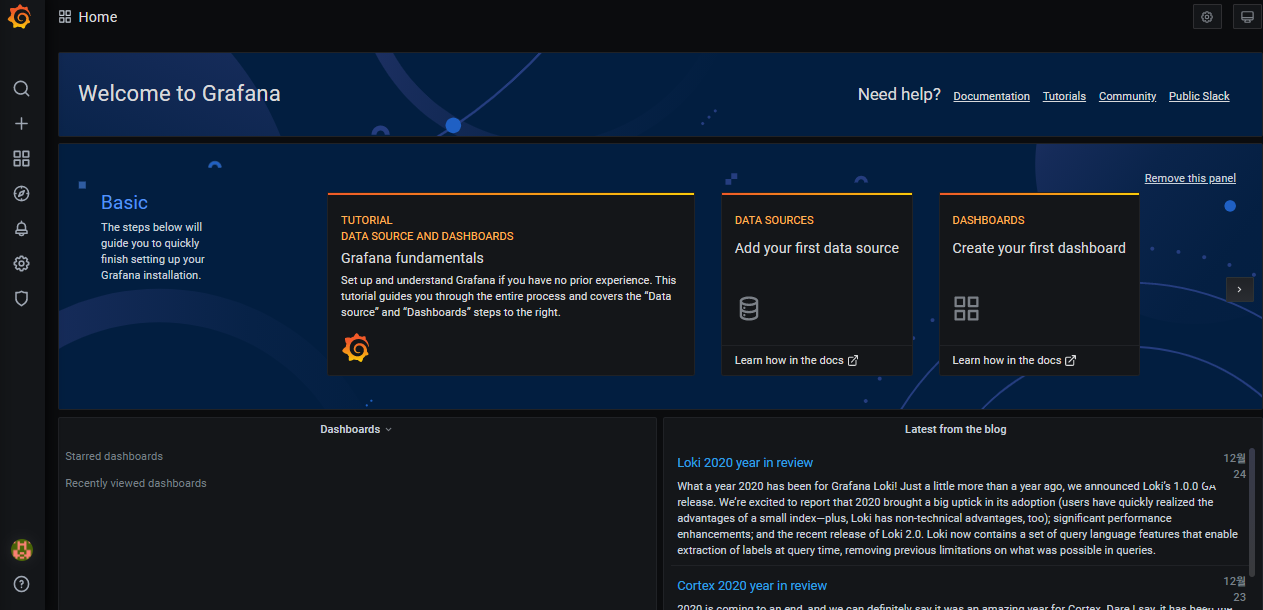Open the Search dashboards magnifier icon
This screenshot has width=1263, height=610.
click(21, 88)
